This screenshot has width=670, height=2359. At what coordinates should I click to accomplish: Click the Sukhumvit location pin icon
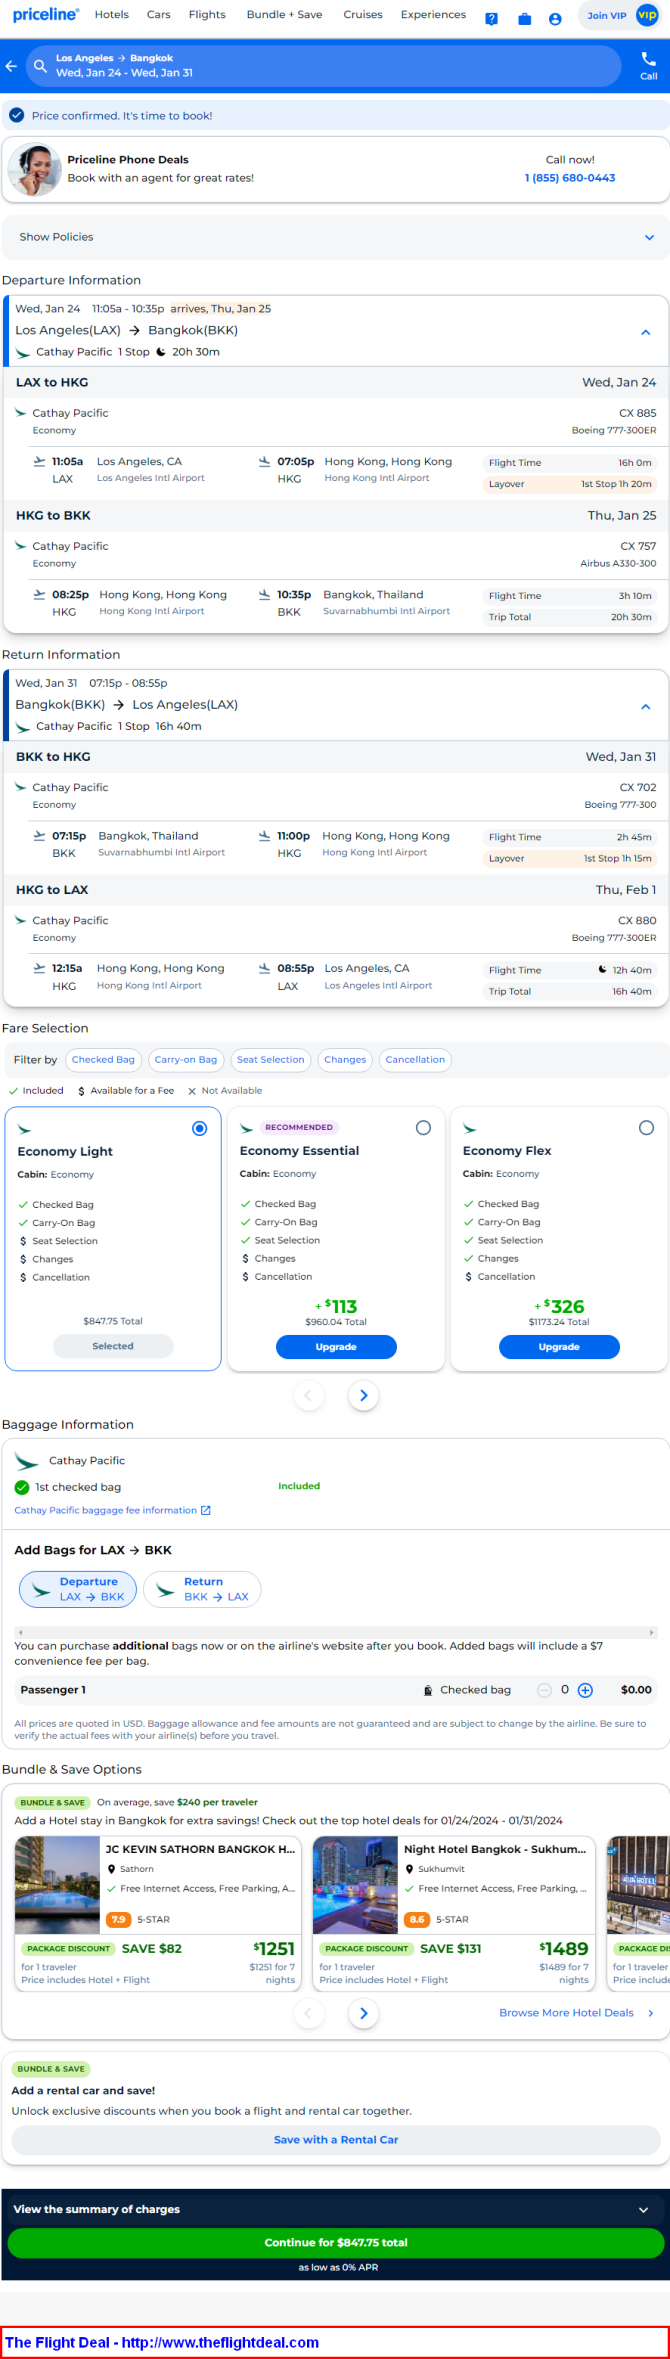pyautogui.click(x=409, y=1868)
